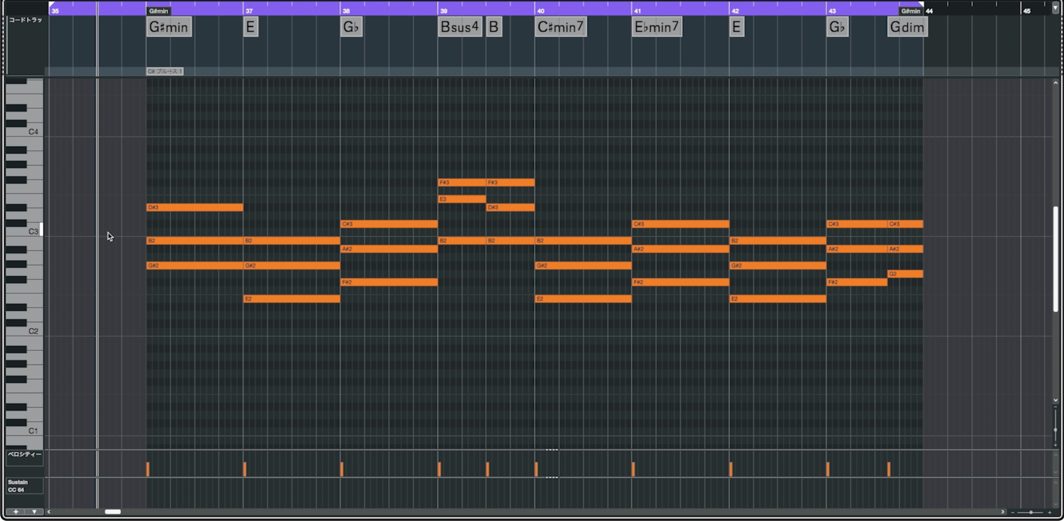Image resolution: width=1064 pixels, height=521 pixels.
Task: Click bar 40 in the ruler
Action: pos(540,11)
